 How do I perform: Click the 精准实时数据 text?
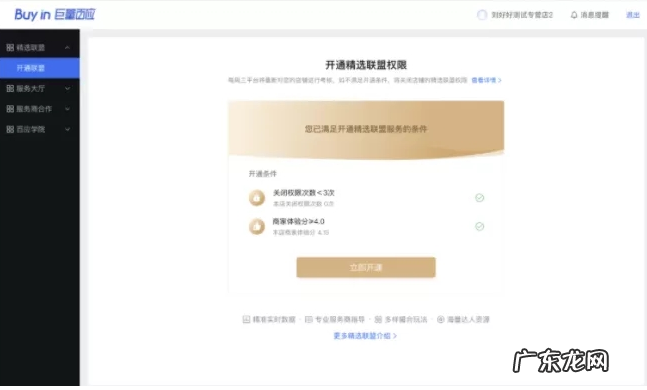274,319
